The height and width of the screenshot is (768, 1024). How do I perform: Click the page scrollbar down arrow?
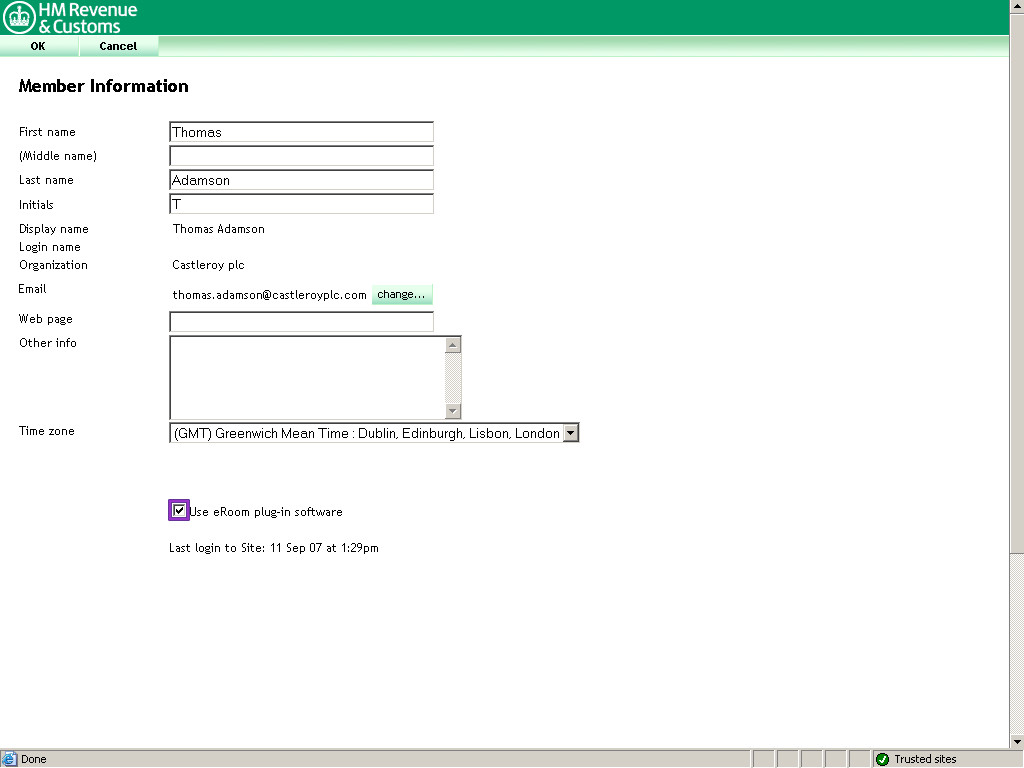(x=1016, y=741)
